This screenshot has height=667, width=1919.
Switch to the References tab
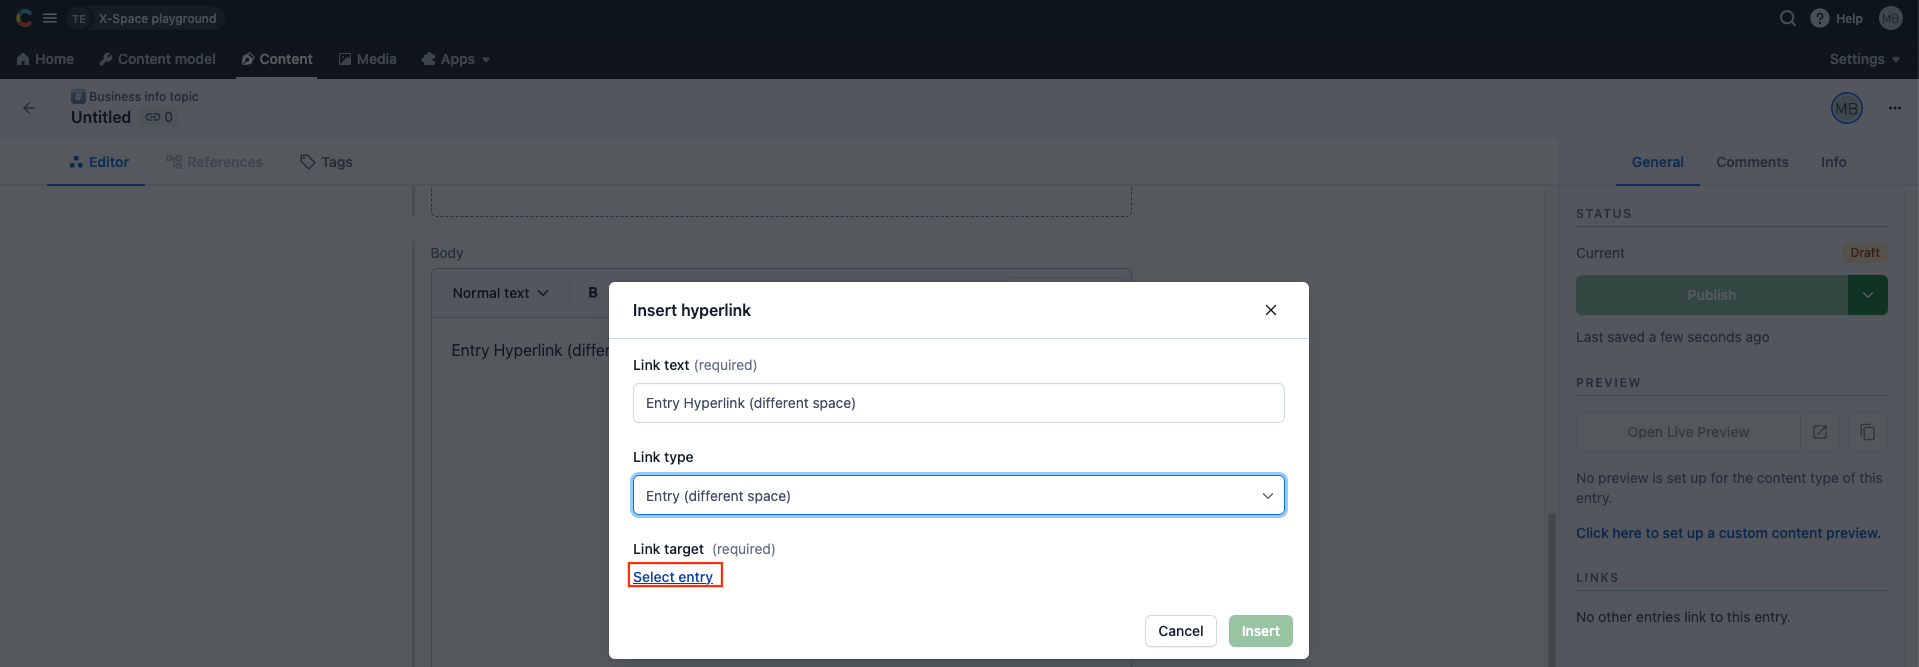point(214,162)
